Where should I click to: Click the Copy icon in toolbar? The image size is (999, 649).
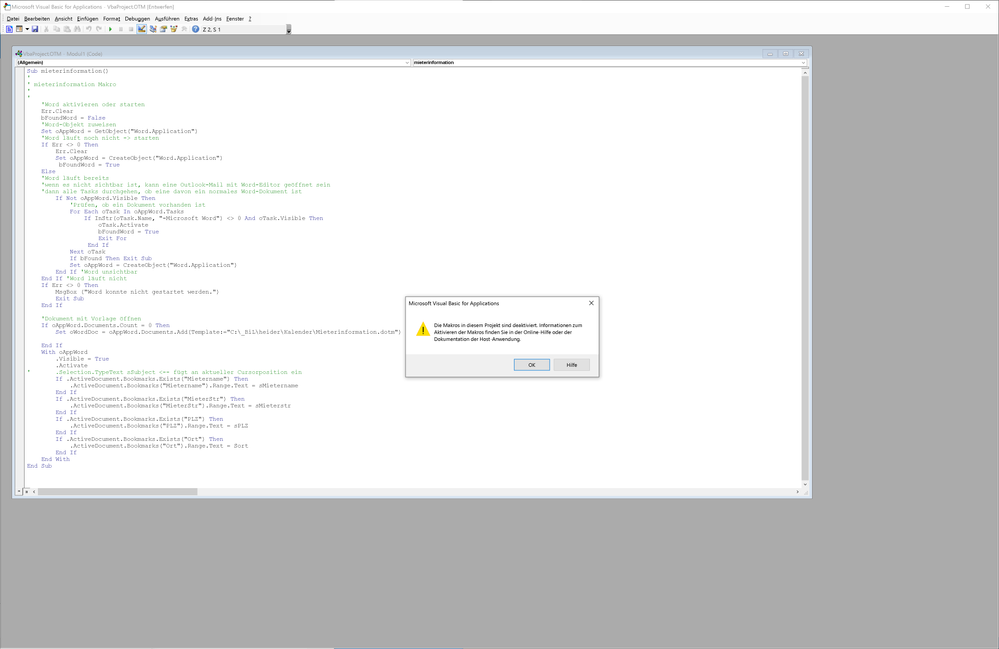pos(56,29)
